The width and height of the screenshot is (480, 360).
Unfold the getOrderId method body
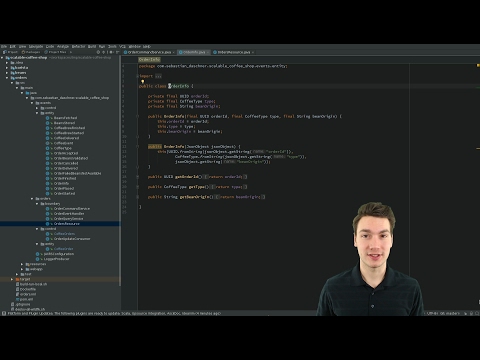[137, 177]
